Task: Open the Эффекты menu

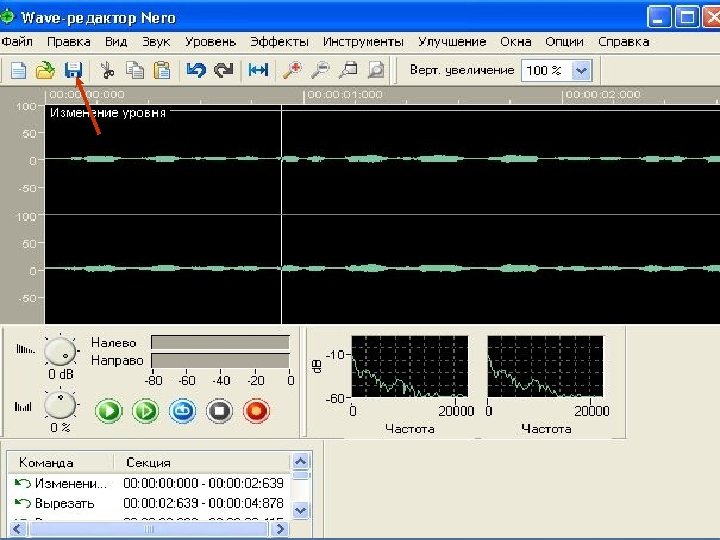Action: [x=279, y=42]
